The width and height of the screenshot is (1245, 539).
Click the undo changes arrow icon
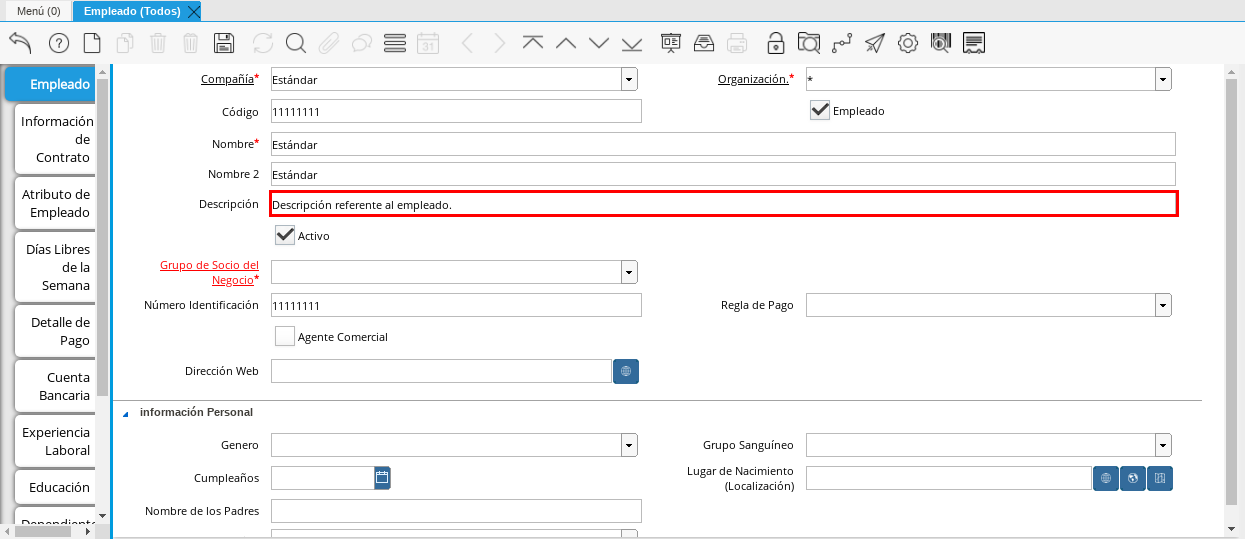click(20, 43)
